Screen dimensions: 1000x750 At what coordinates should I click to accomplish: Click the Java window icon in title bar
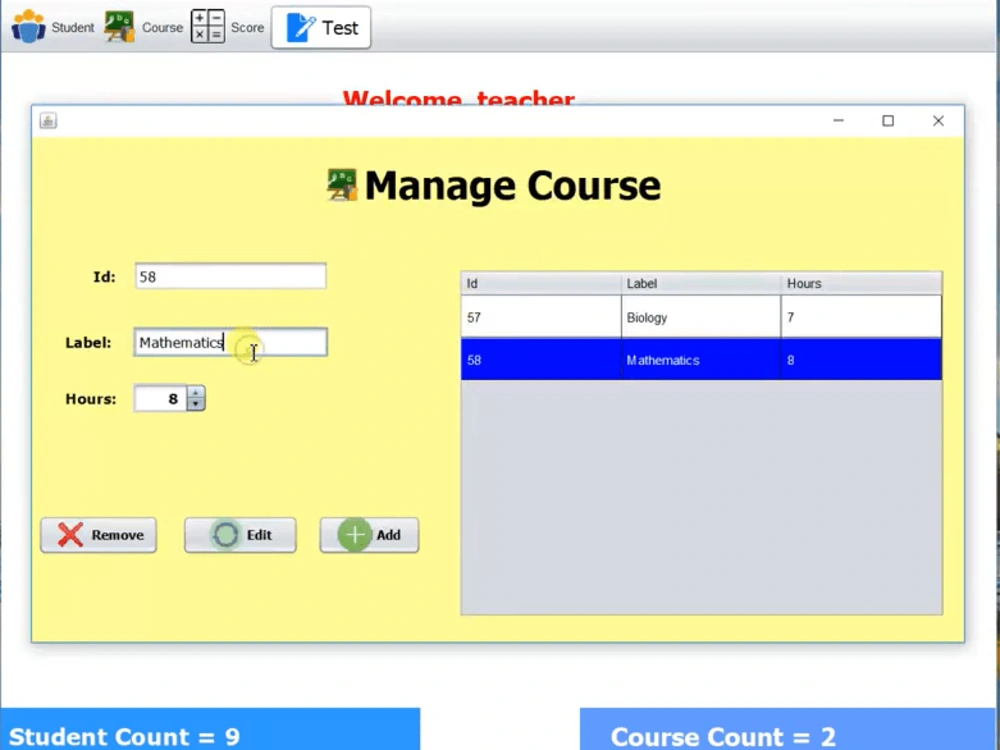[x=48, y=121]
